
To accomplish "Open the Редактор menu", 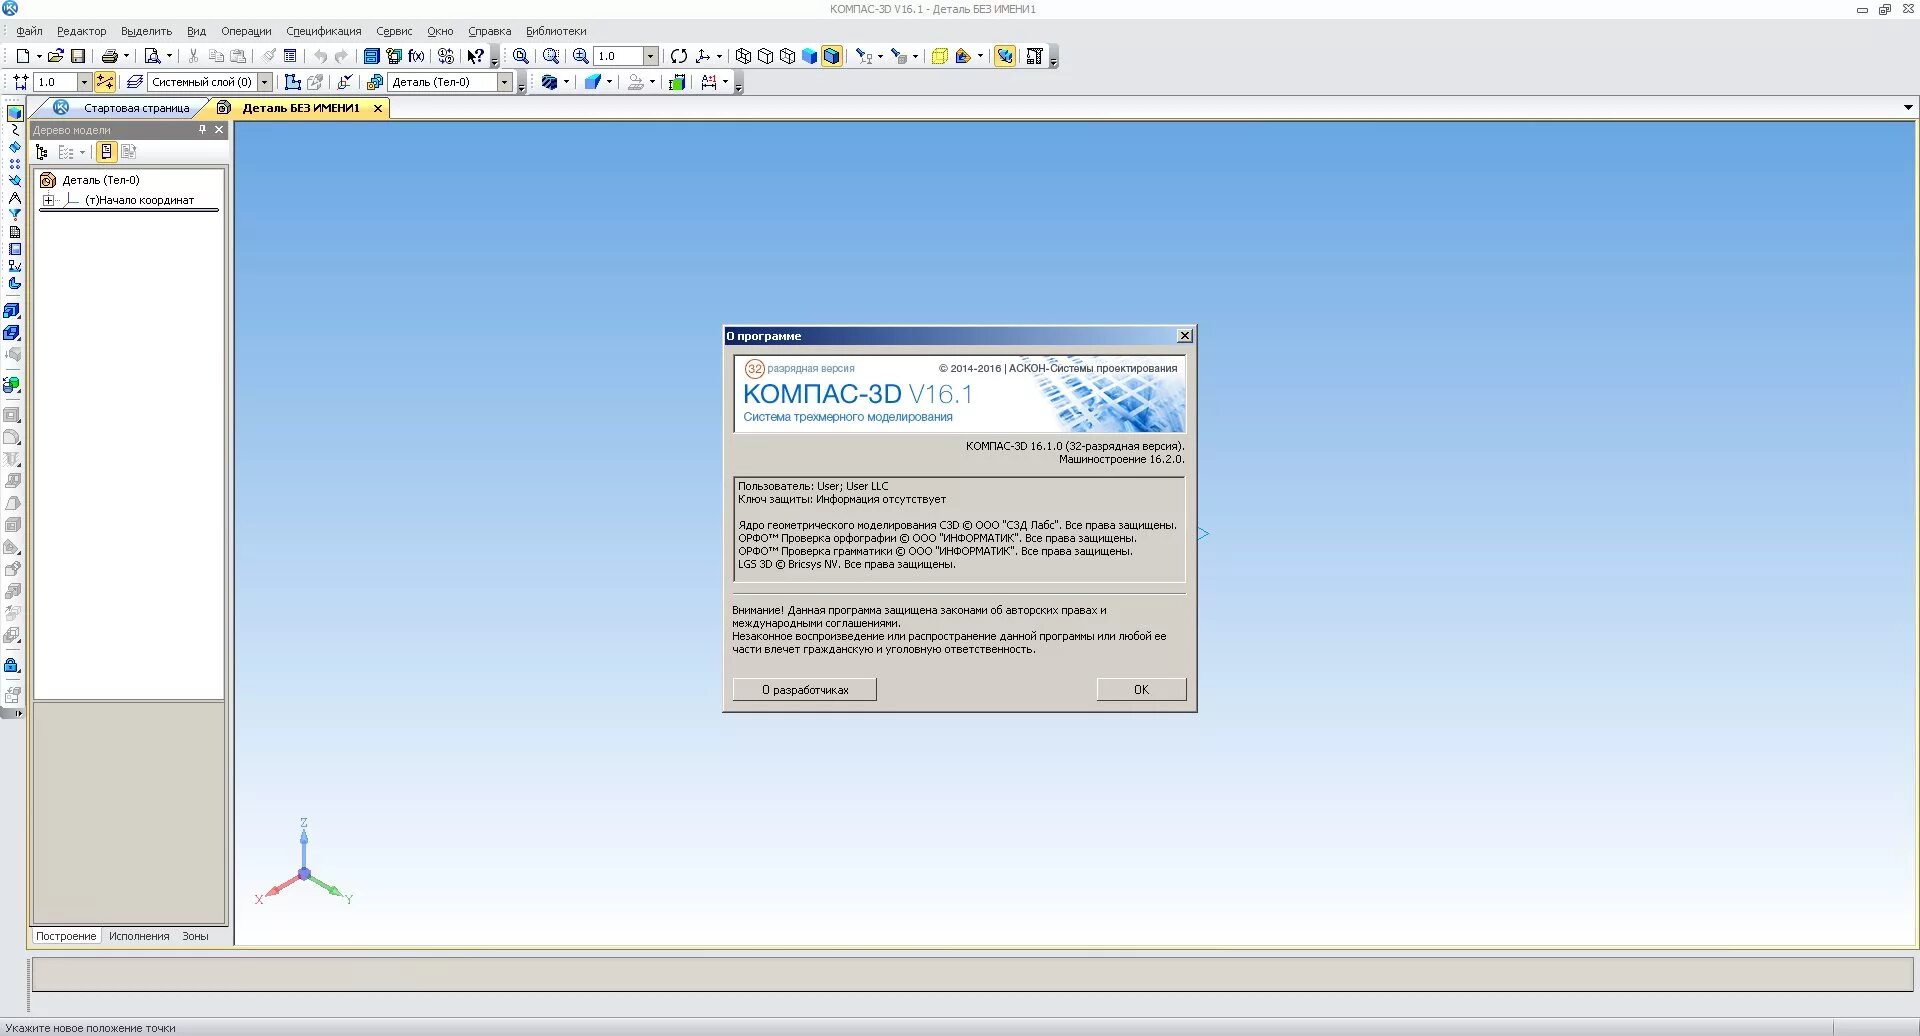I will pos(81,31).
